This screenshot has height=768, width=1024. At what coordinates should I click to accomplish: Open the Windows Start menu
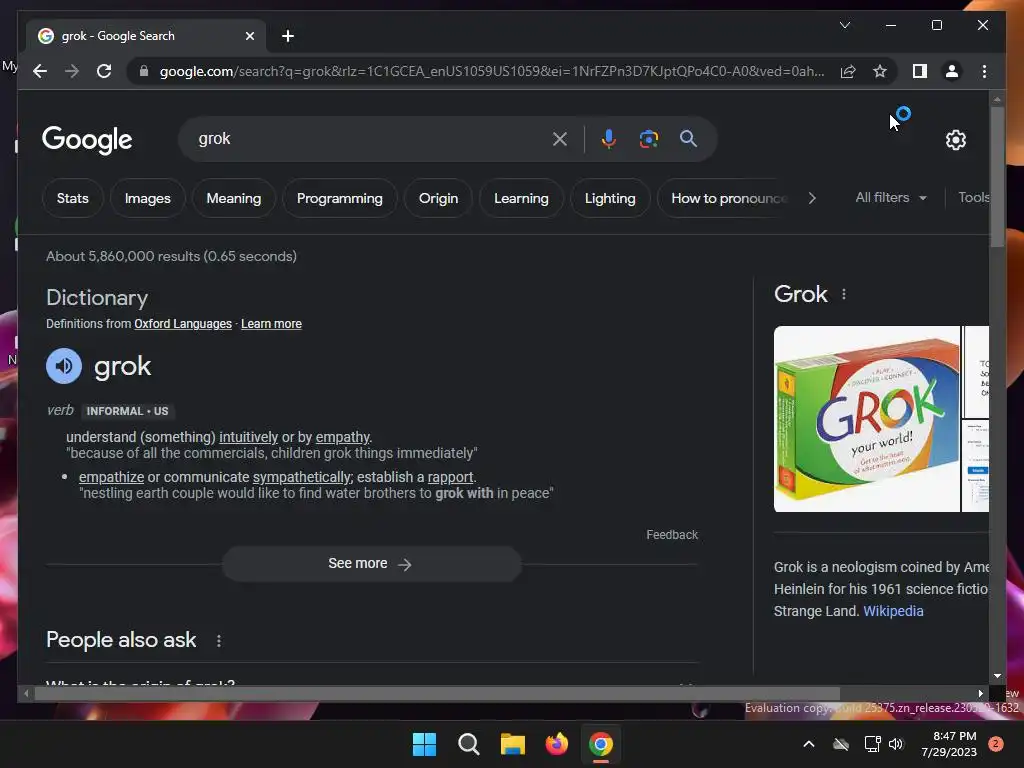pyautogui.click(x=424, y=744)
